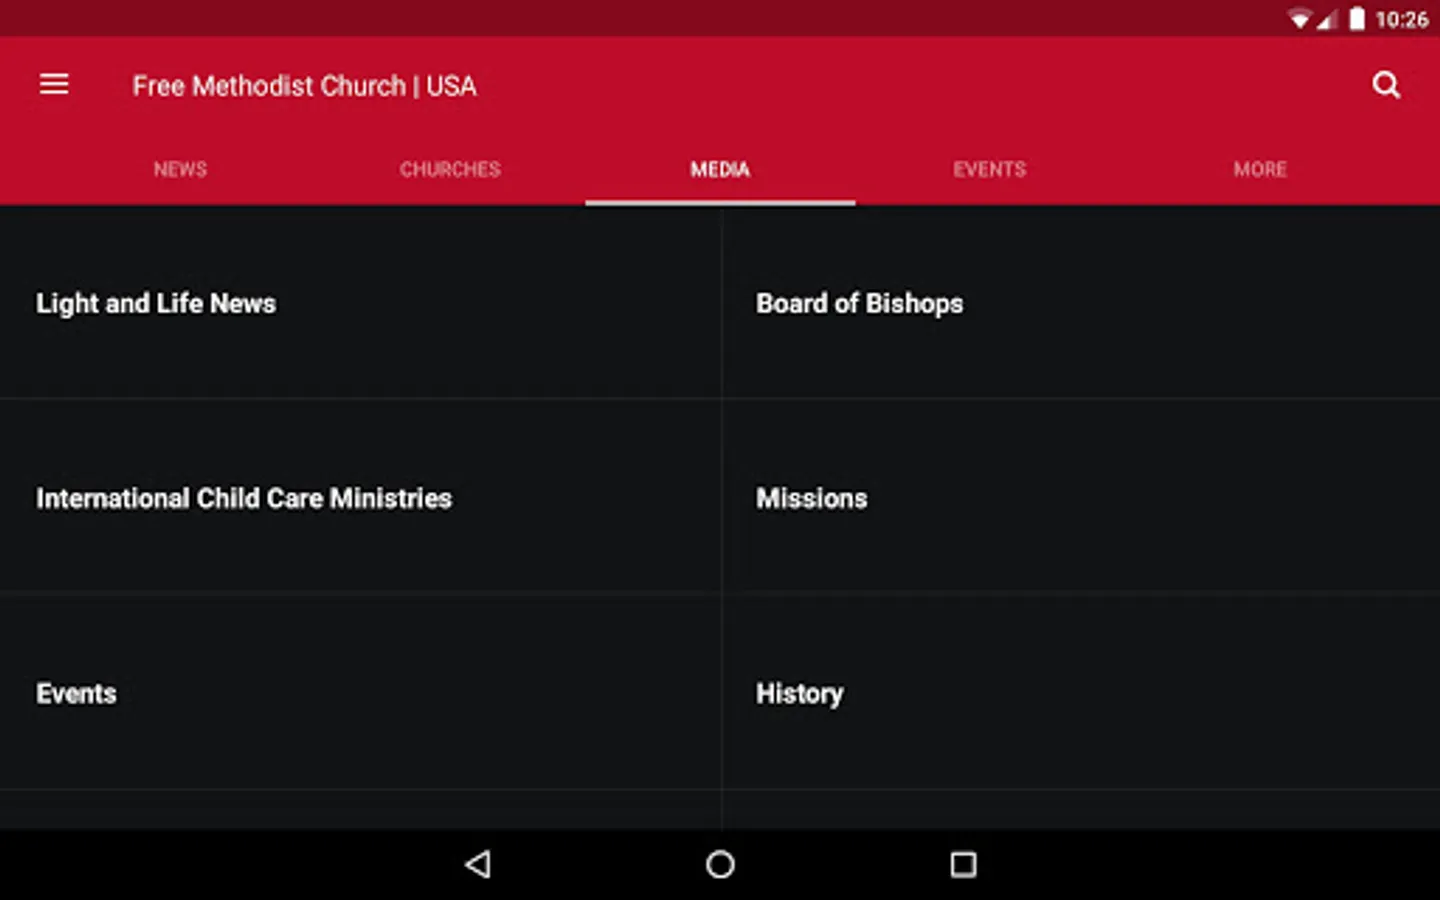Tap the Android home button
The height and width of the screenshot is (900, 1440).
(720, 864)
